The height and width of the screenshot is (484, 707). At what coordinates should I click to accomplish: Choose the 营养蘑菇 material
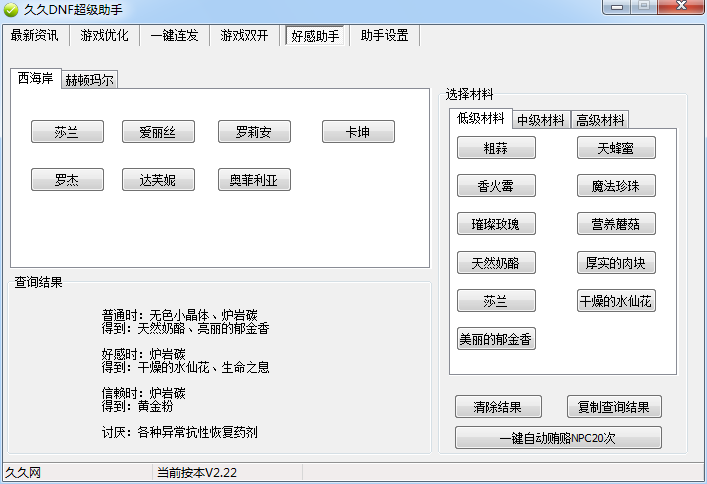616,224
